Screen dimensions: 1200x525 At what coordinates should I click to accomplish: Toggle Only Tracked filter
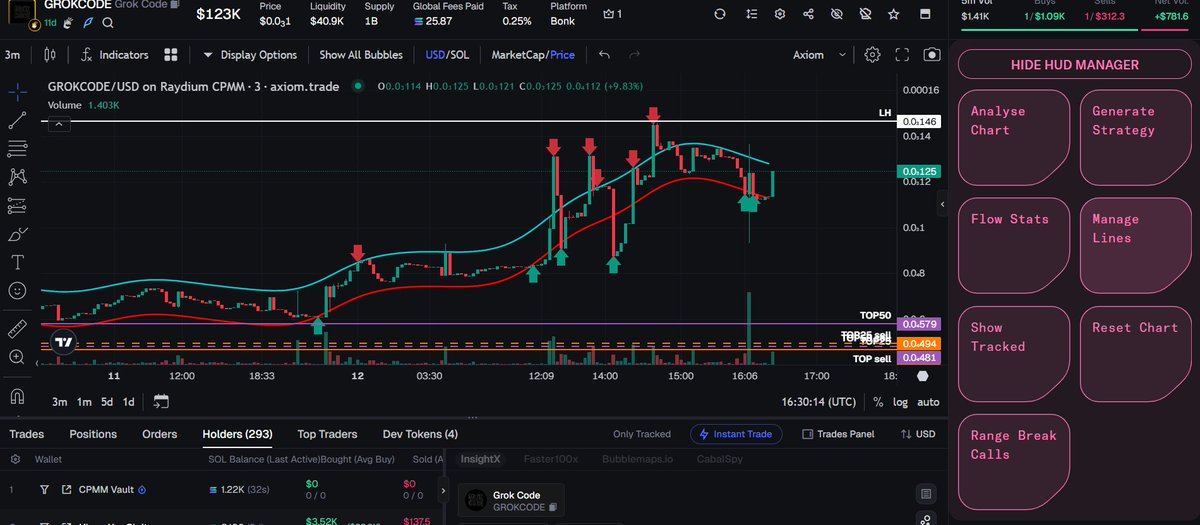(x=641, y=434)
